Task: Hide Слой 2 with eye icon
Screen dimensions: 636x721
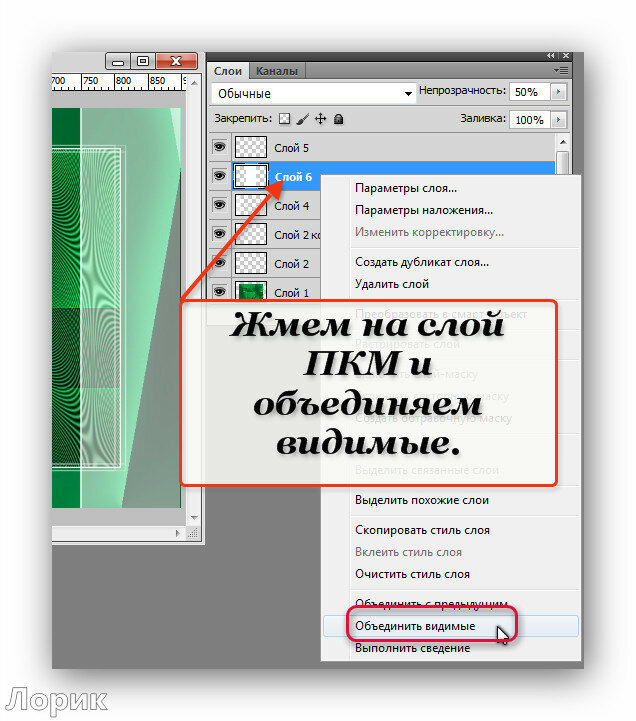Action: point(219,263)
